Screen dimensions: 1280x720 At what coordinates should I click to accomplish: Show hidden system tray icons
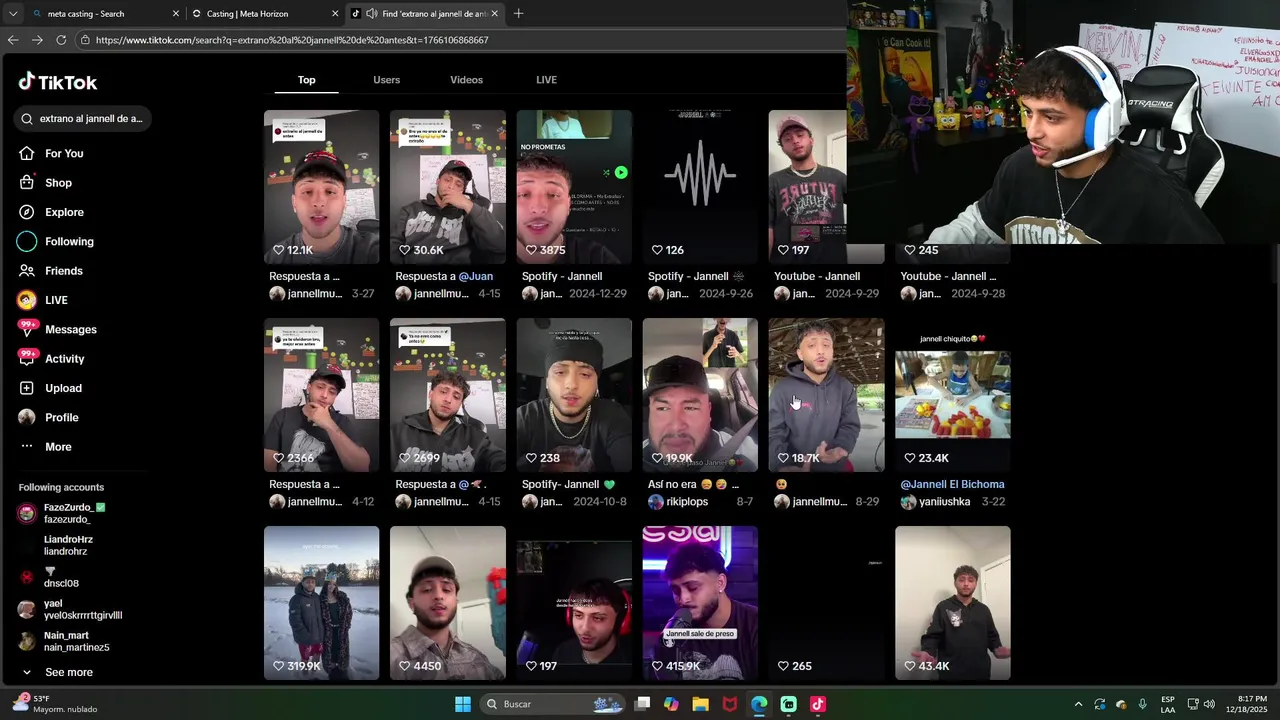tap(1078, 704)
